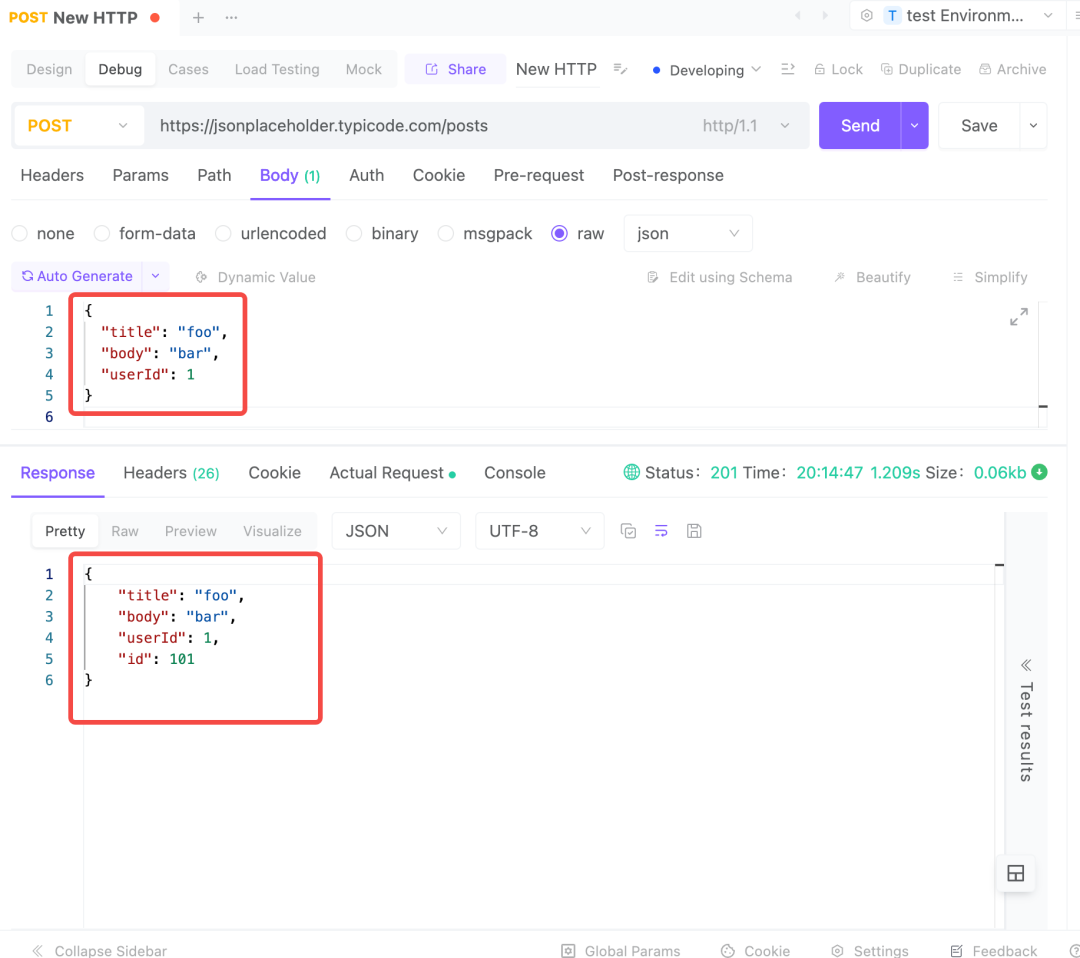Switch response view to Raw
1080x958 pixels.
125,531
